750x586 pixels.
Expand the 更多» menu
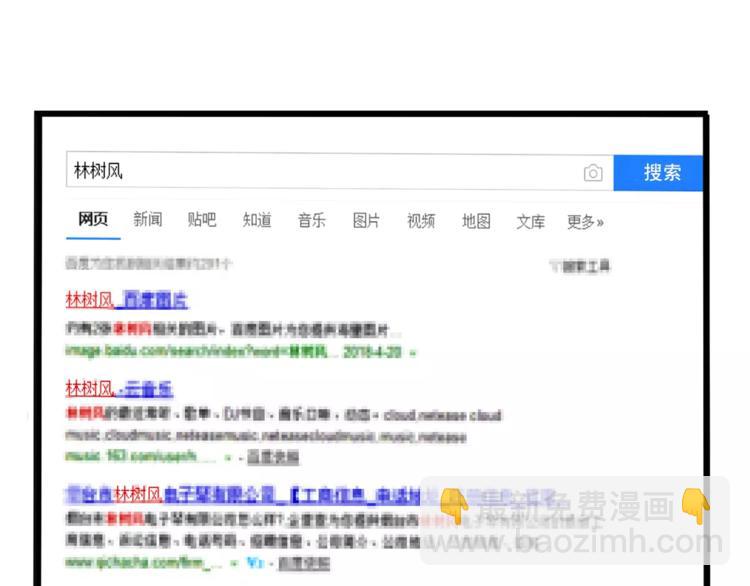(585, 222)
